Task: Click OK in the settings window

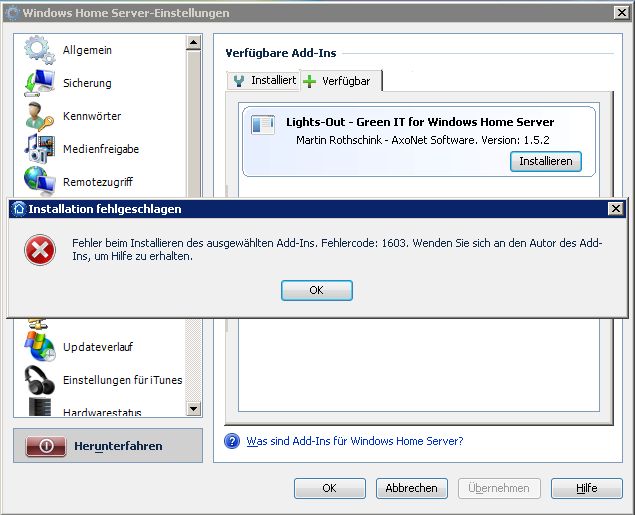Action: click(330, 488)
